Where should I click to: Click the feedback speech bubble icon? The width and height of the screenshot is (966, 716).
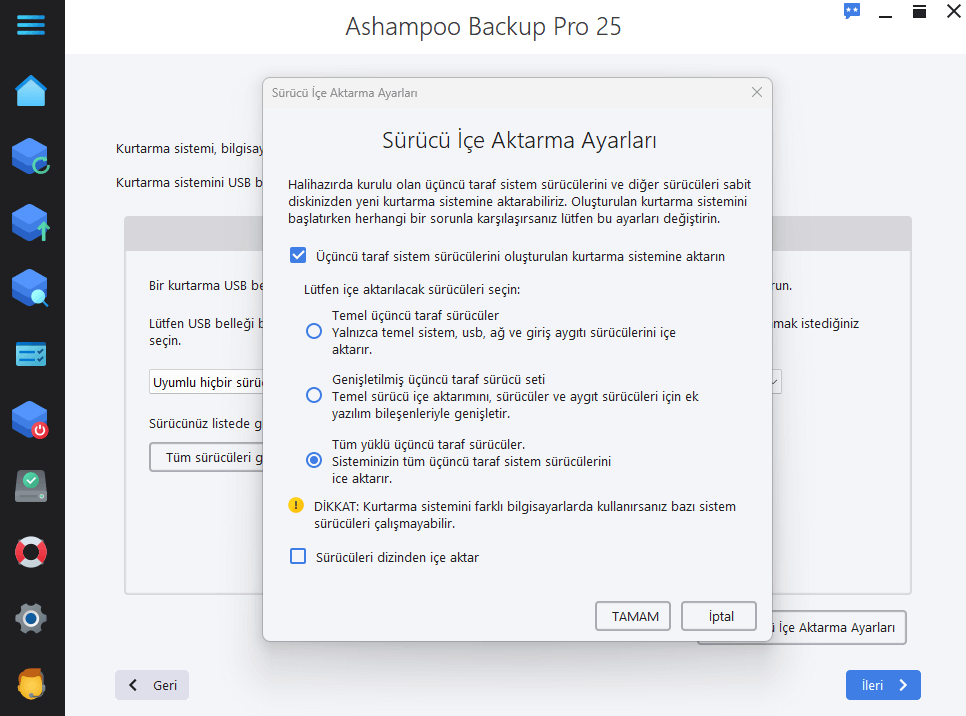[x=852, y=11]
